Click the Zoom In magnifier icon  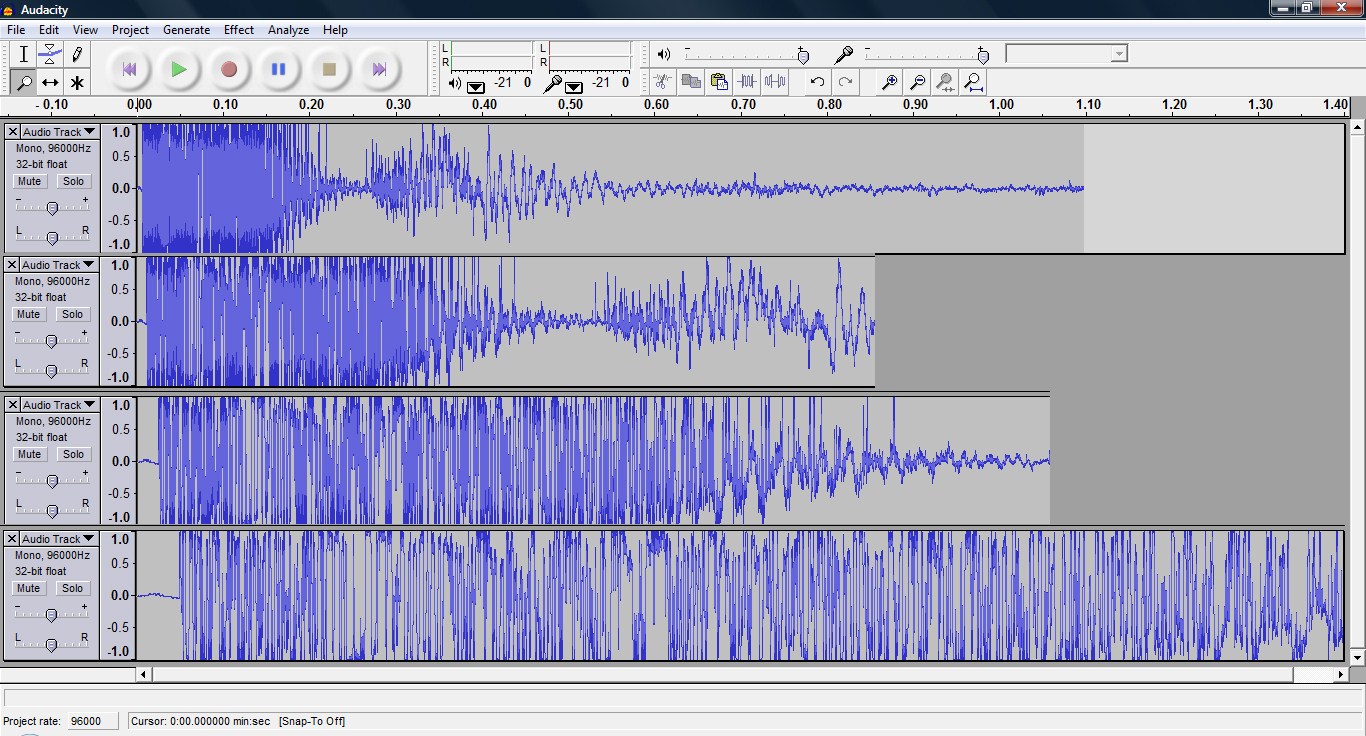[x=889, y=82]
